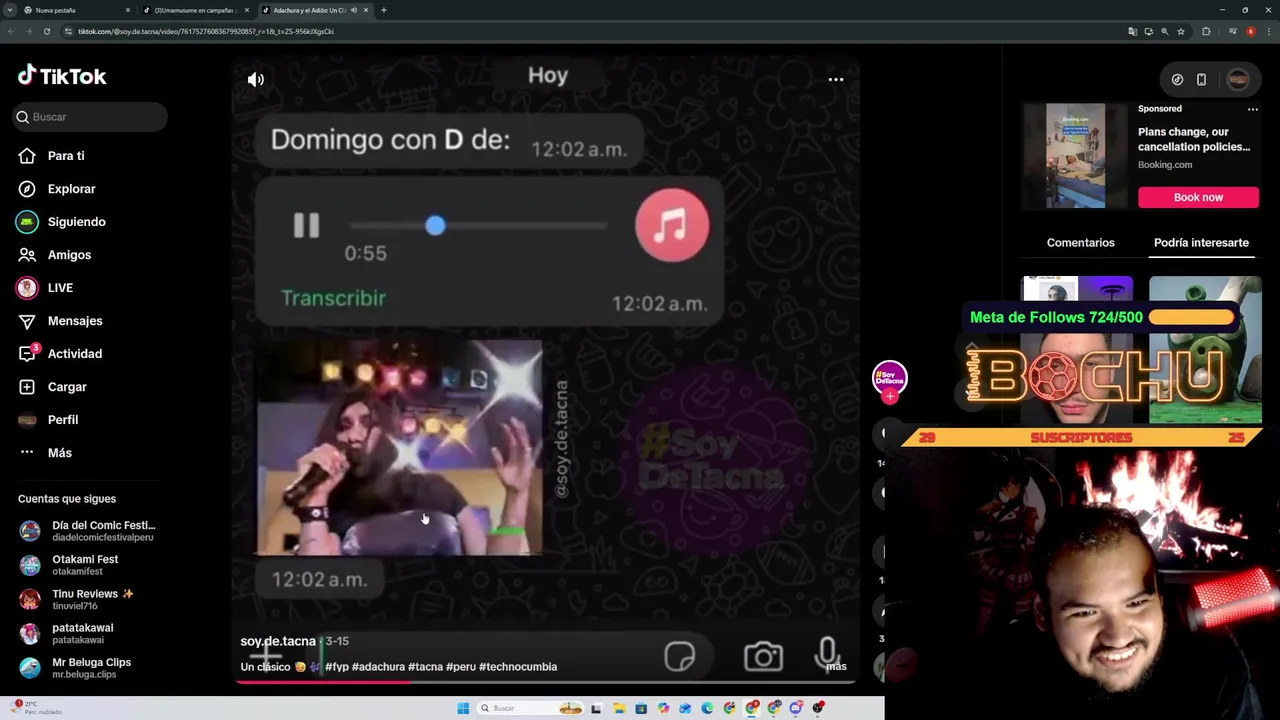1280x720 pixels.
Task: Open the tab search dropdown arrow
Action: (9, 10)
